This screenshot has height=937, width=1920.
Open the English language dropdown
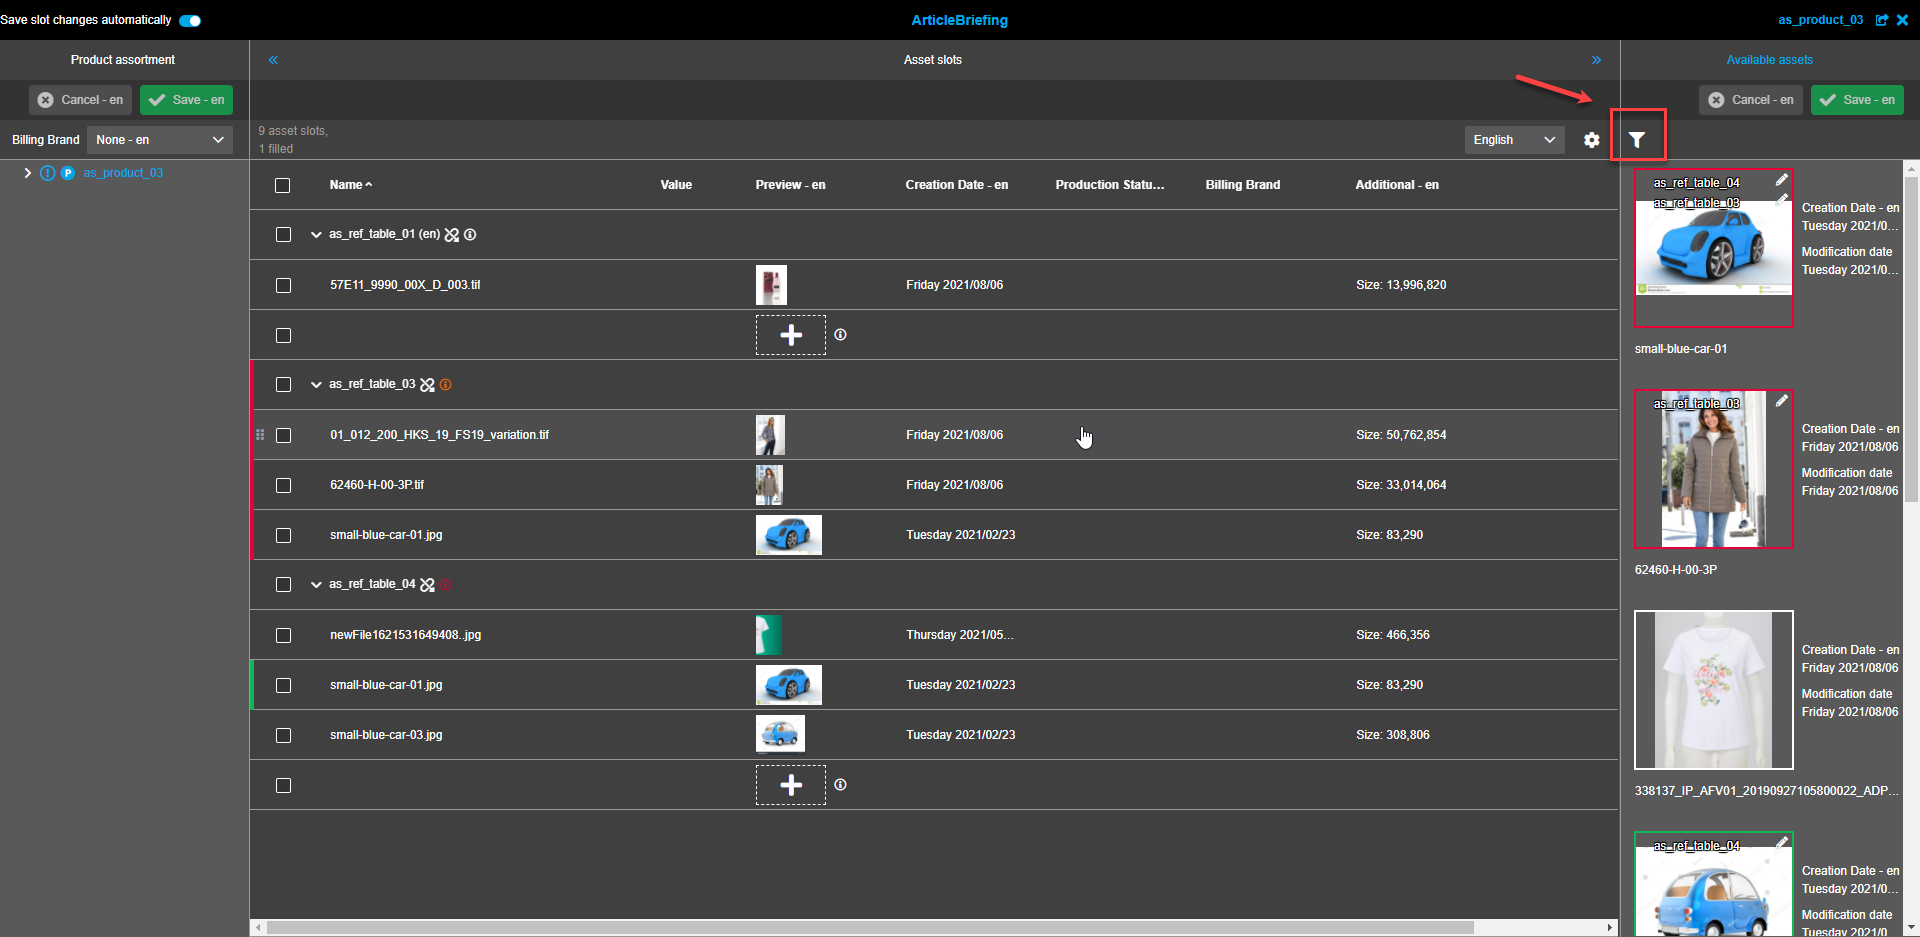[x=1513, y=140]
